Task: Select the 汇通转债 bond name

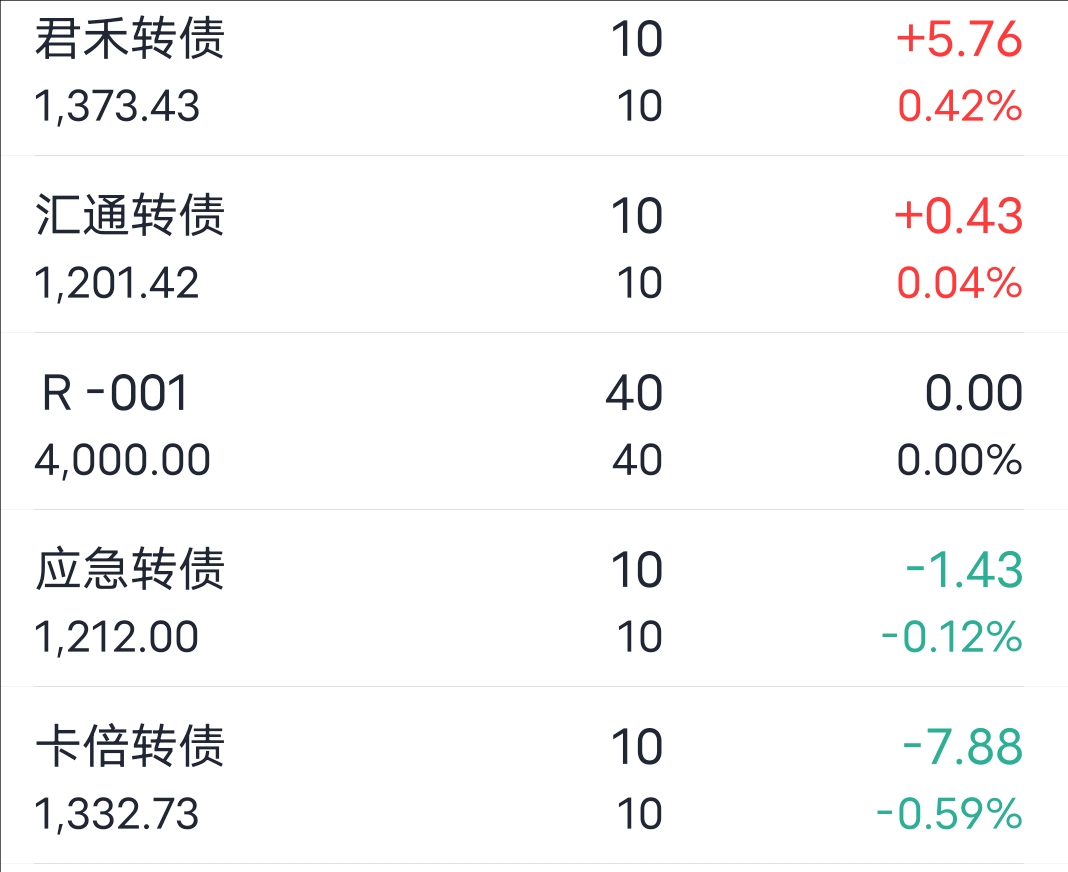Action: (130, 215)
